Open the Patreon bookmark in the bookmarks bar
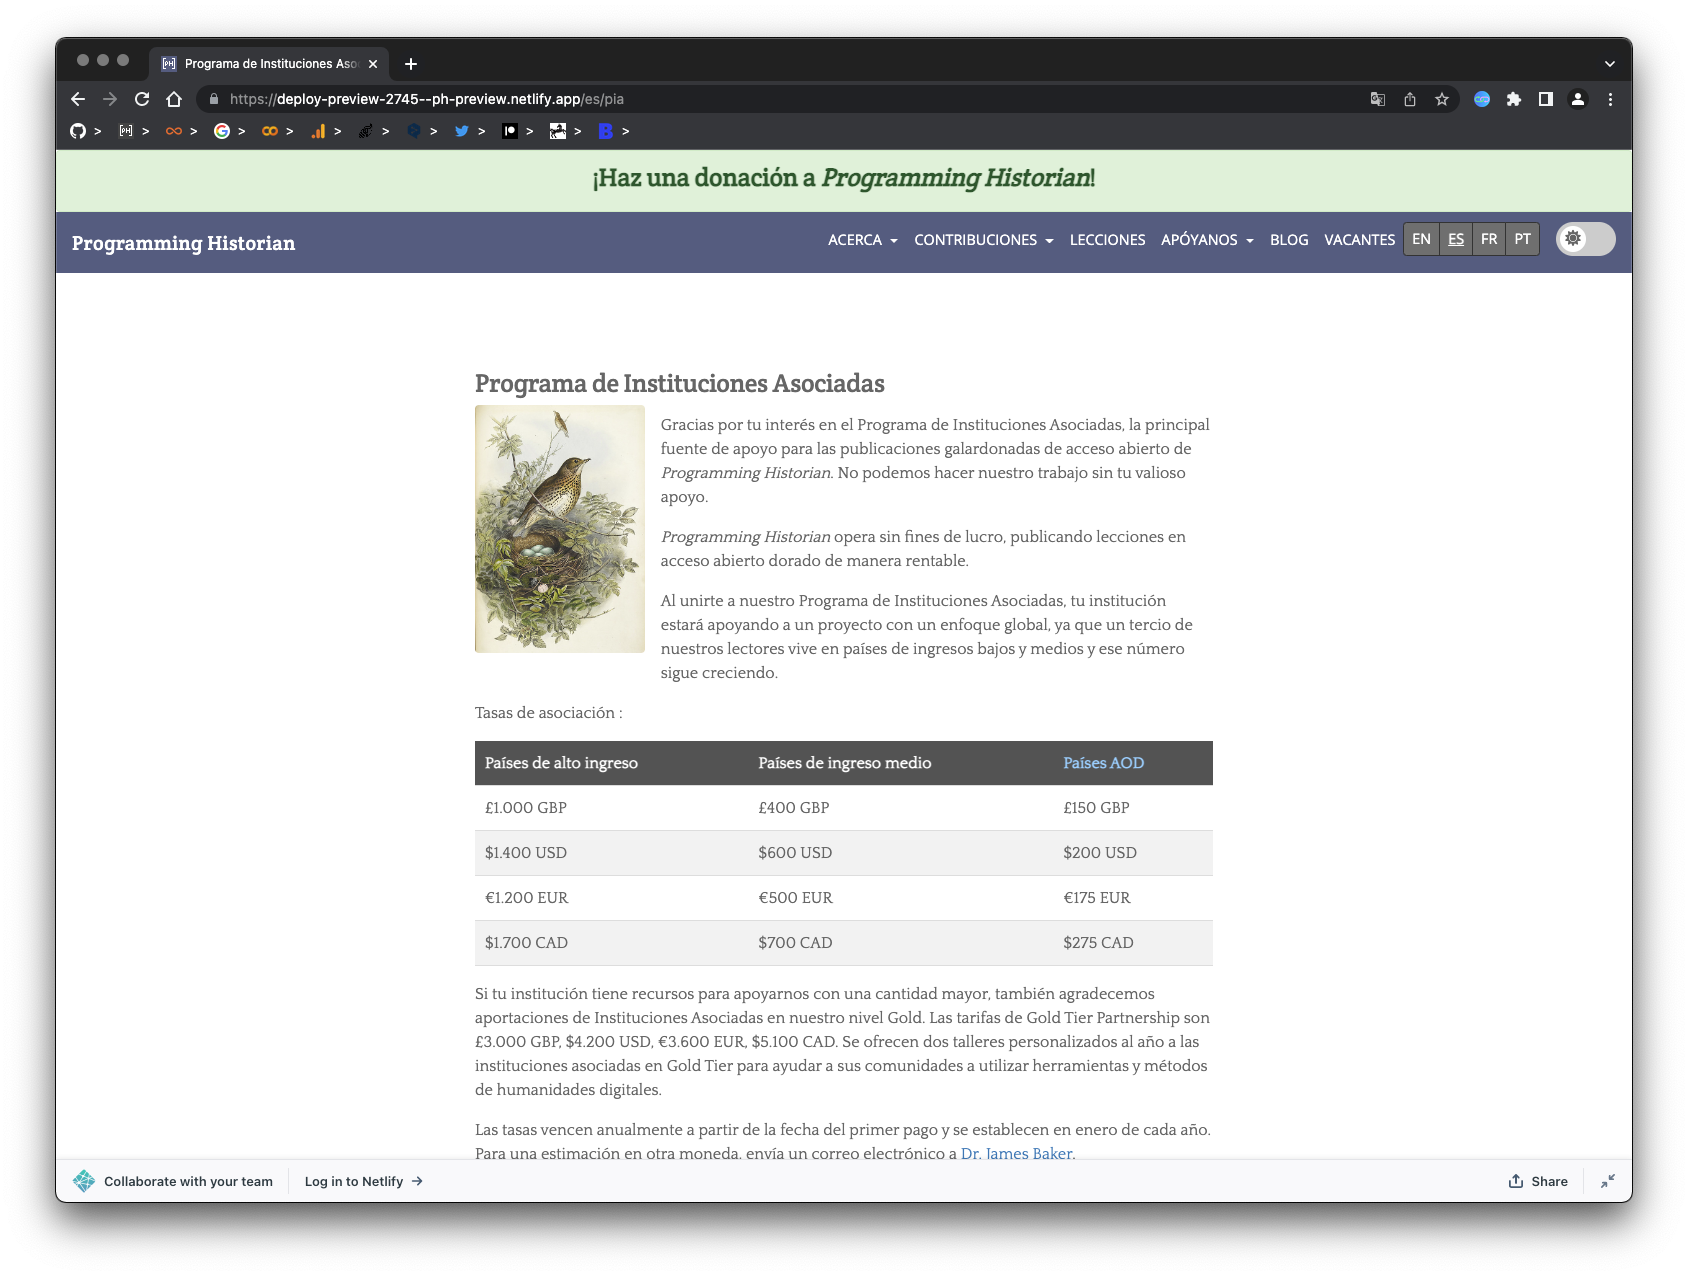 point(510,131)
